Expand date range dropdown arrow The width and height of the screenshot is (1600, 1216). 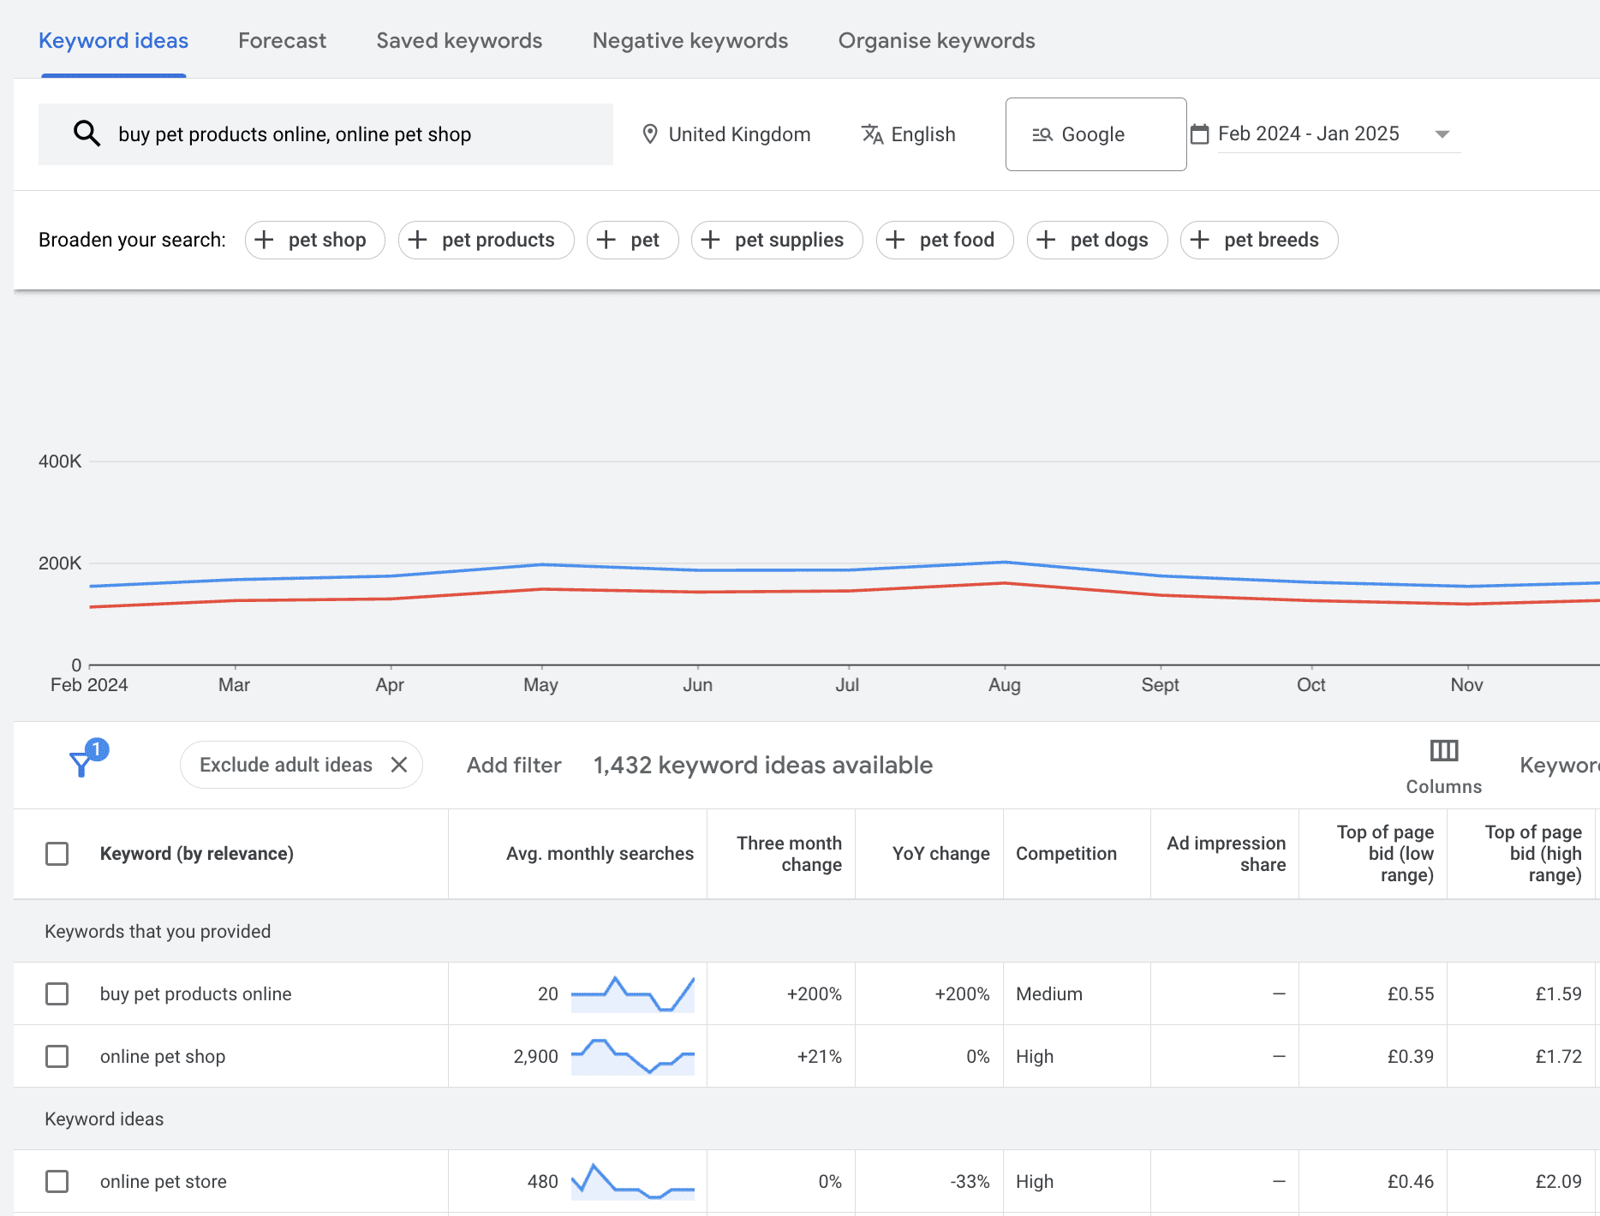[1442, 134]
